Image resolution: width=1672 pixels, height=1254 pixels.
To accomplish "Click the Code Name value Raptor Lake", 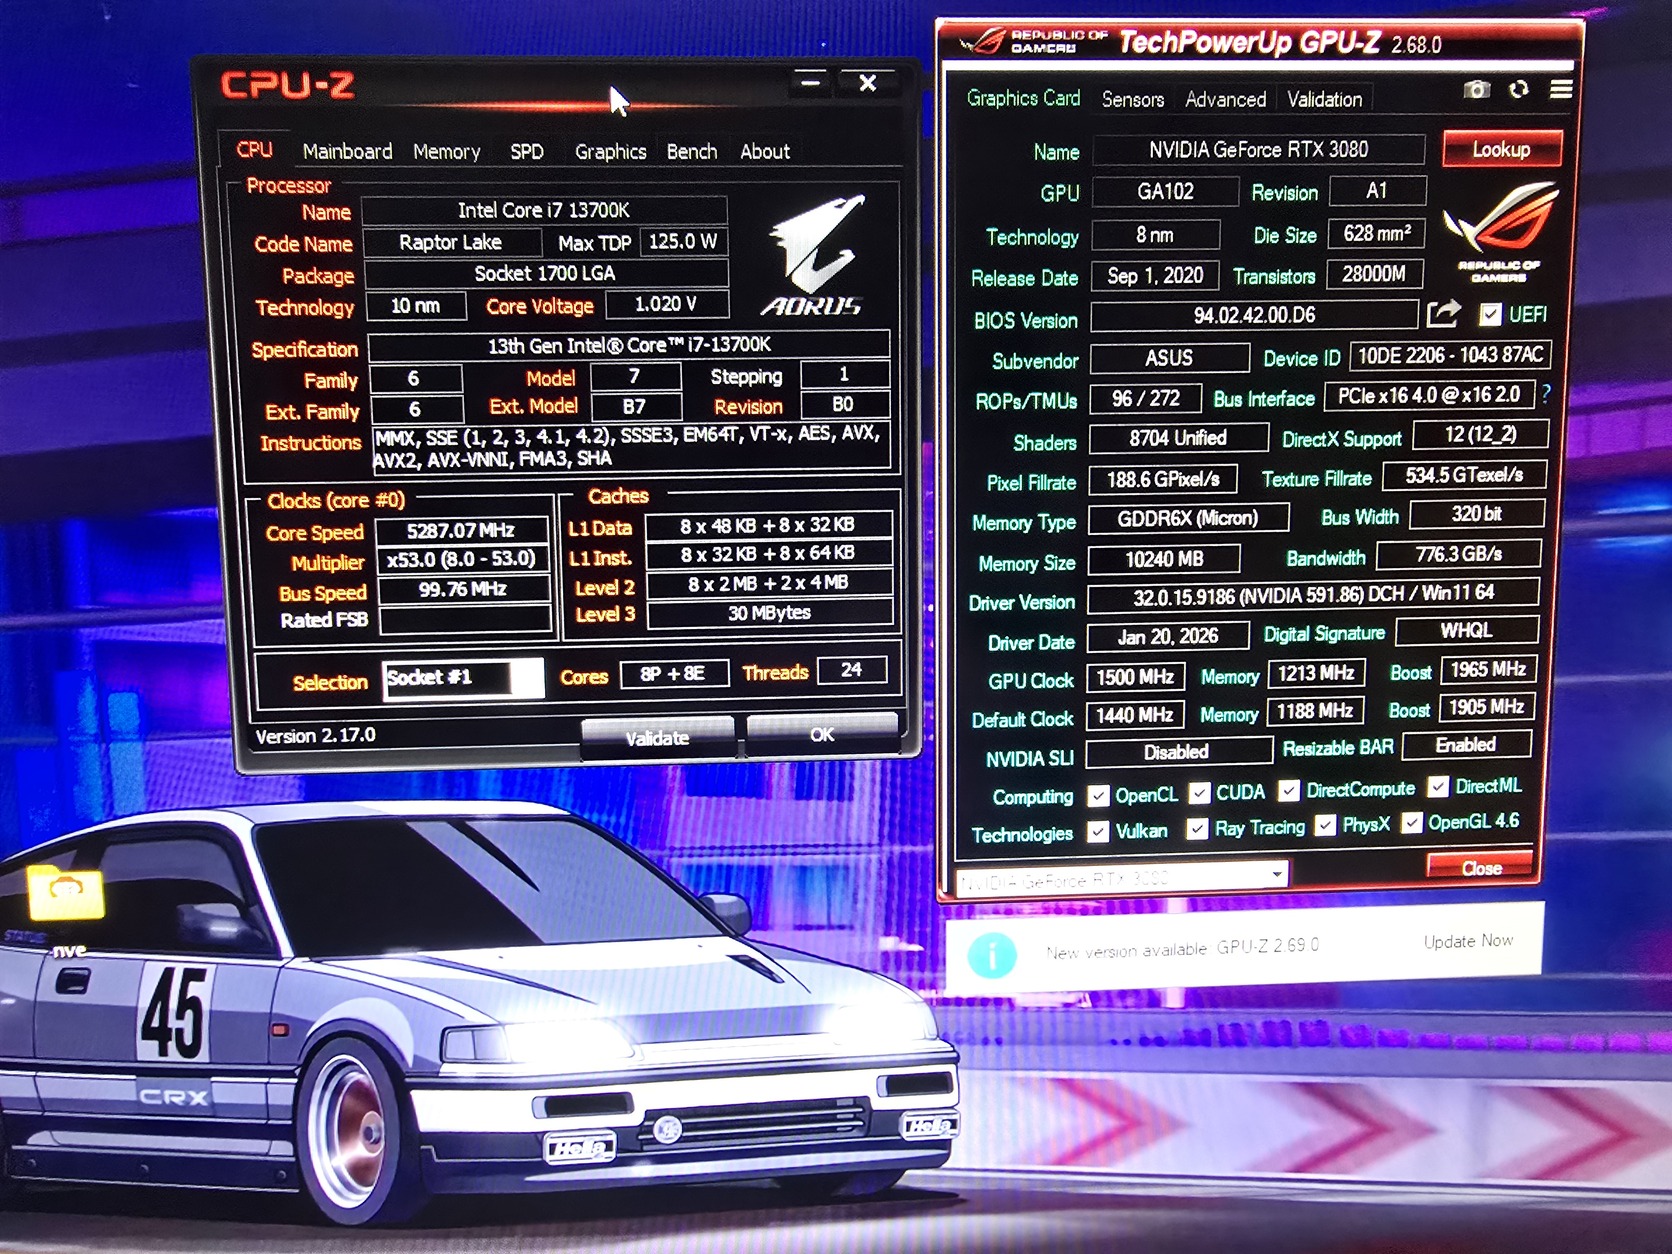I will [451, 242].
